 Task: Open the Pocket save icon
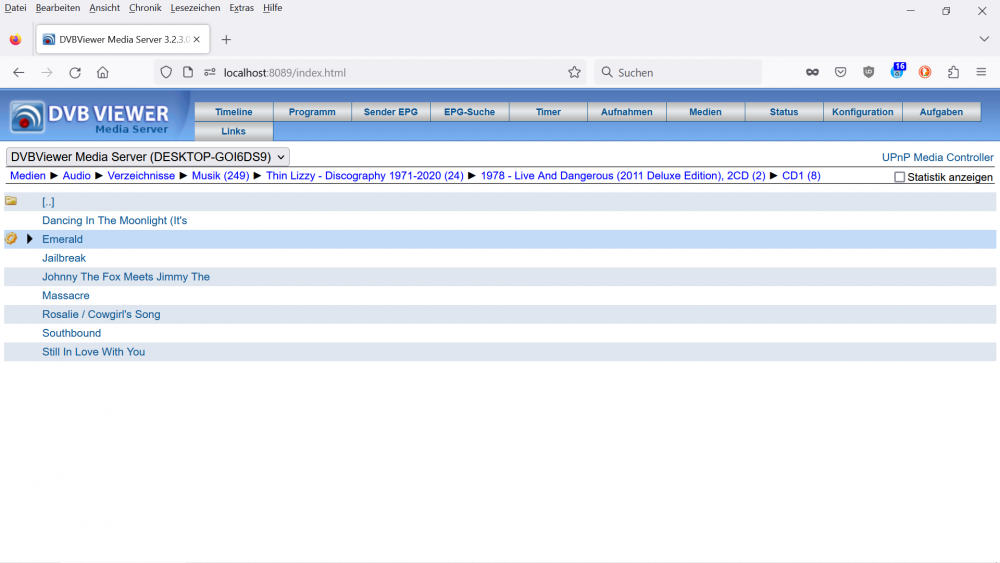pos(841,73)
